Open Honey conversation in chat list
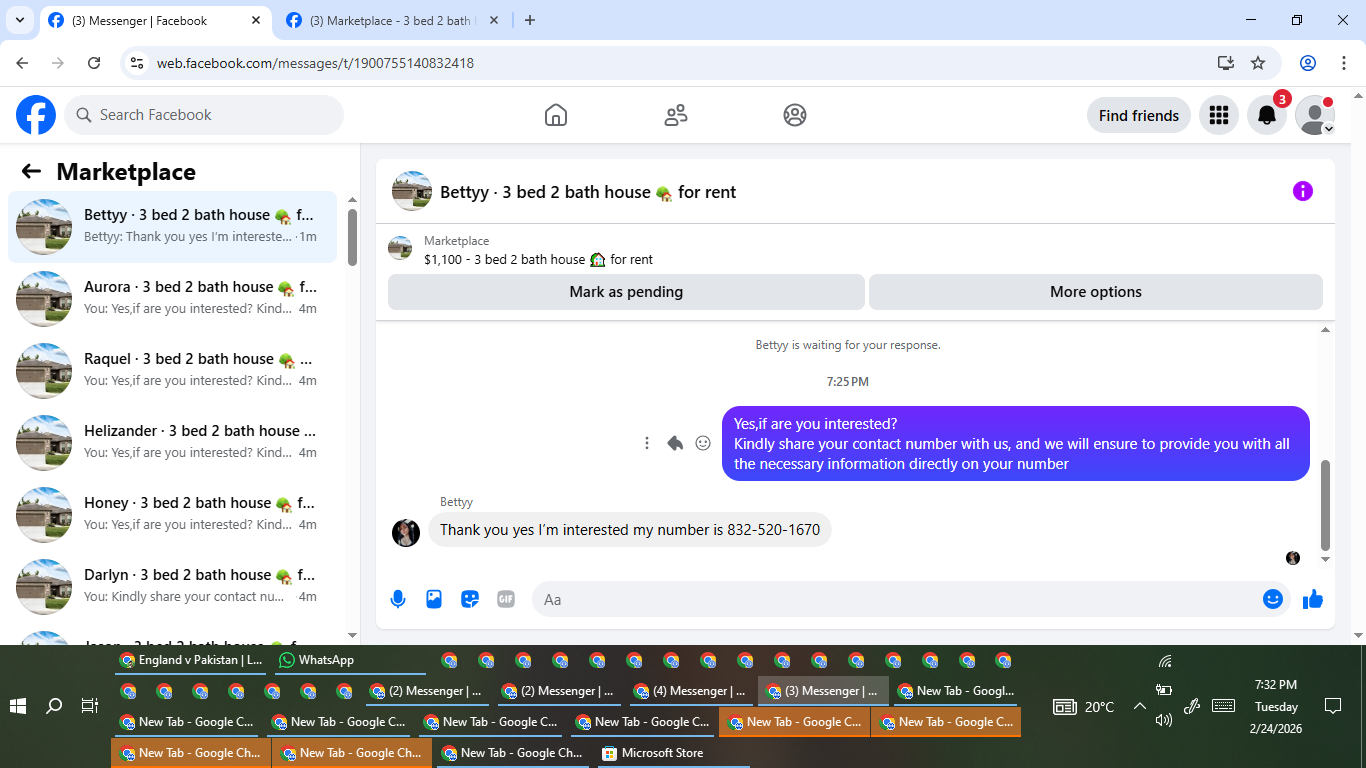This screenshot has width=1366, height=768. click(173, 515)
